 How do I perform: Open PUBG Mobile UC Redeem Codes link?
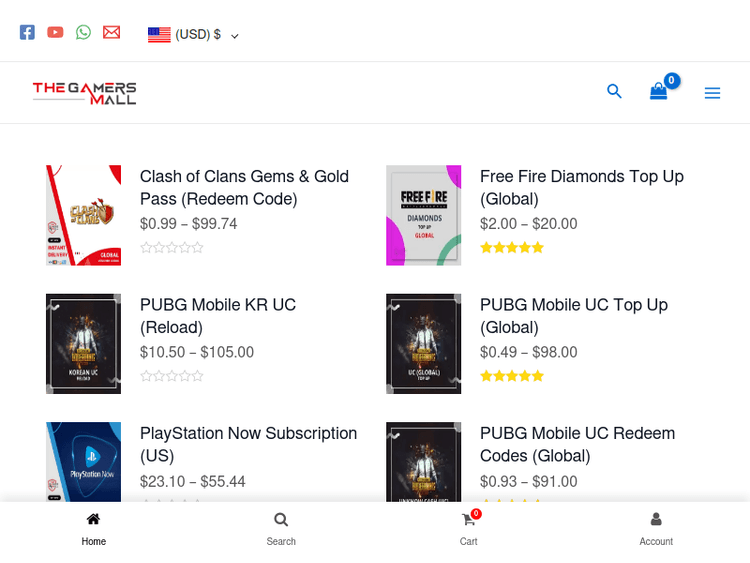(x=577, y=444)
